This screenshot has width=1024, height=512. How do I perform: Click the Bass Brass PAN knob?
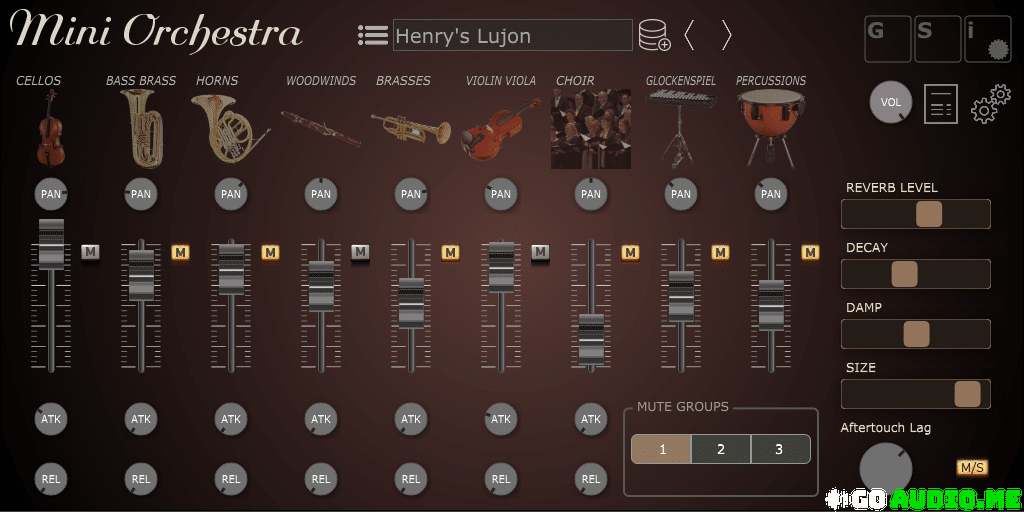[x=141, y=194]
